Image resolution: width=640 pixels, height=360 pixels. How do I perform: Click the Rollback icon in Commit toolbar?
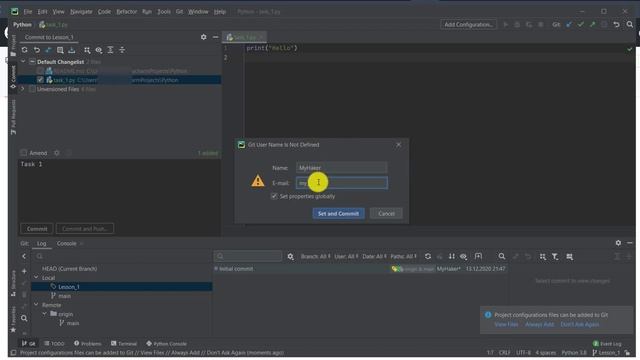pyautogui.click(x=37, y=50)
